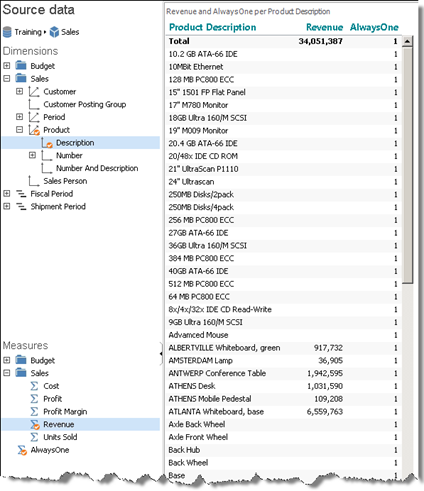Click the Fiscal Period hierarchy icon
Viewport: 424px width, 491px height.
pyautogui.click(x=21, y=194)
